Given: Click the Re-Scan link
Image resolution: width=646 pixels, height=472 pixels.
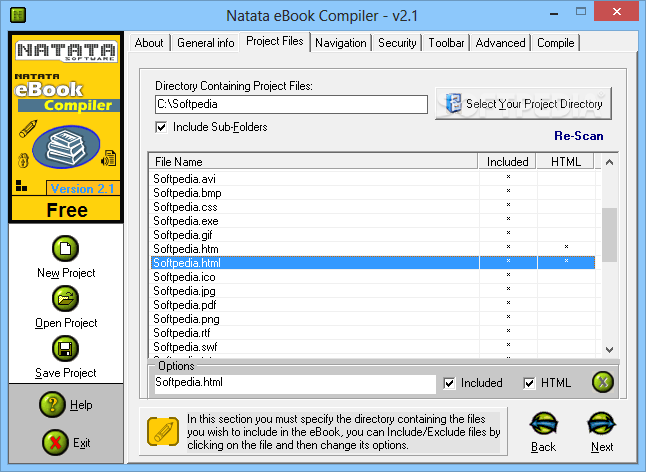Looking at the screenshot, I should tap(578, 136).
